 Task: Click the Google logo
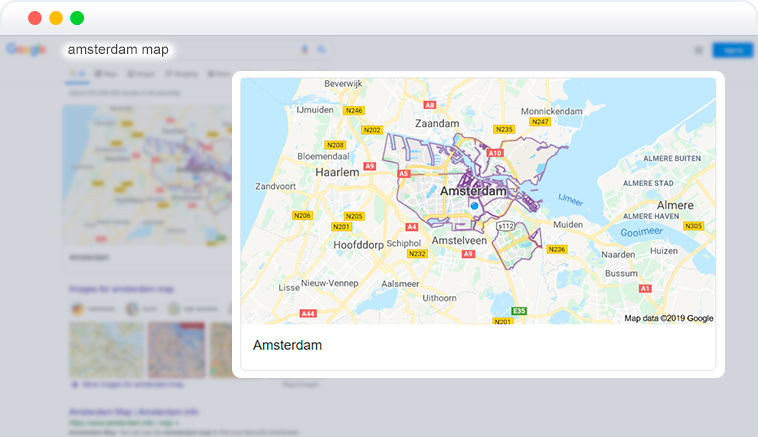coord(26,49)
